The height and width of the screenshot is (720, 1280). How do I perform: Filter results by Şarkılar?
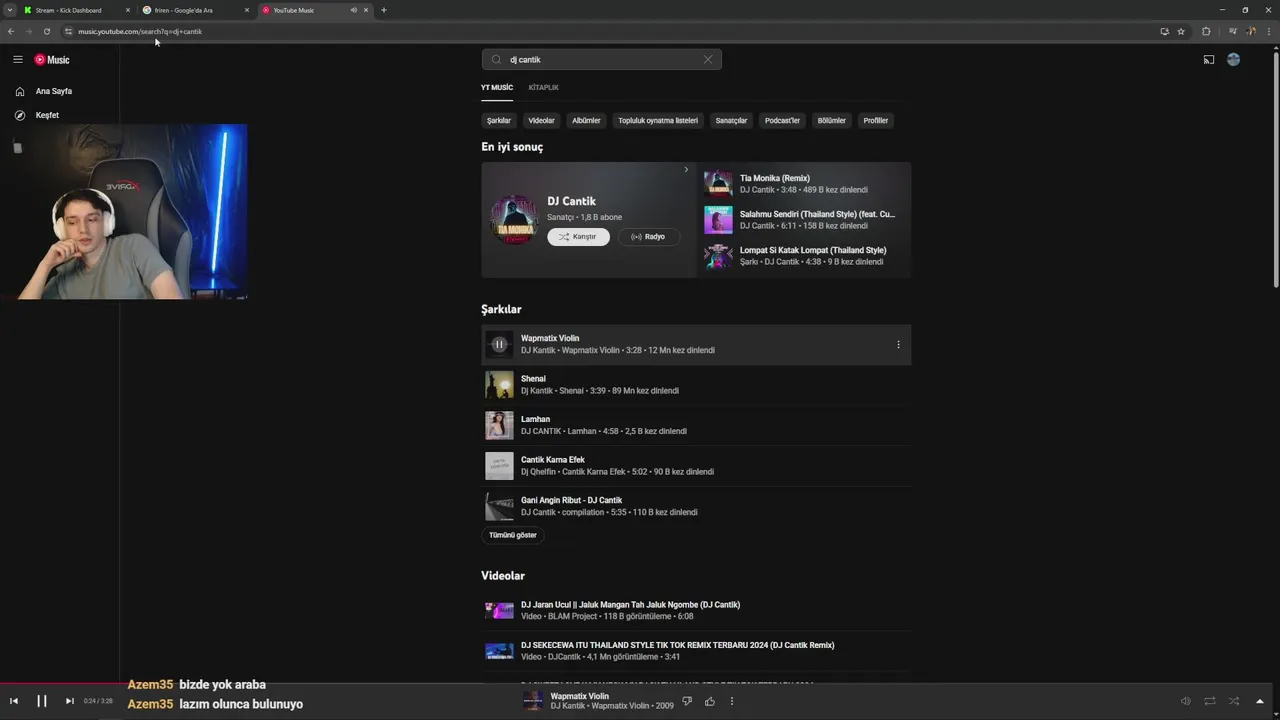click(499, 121)
